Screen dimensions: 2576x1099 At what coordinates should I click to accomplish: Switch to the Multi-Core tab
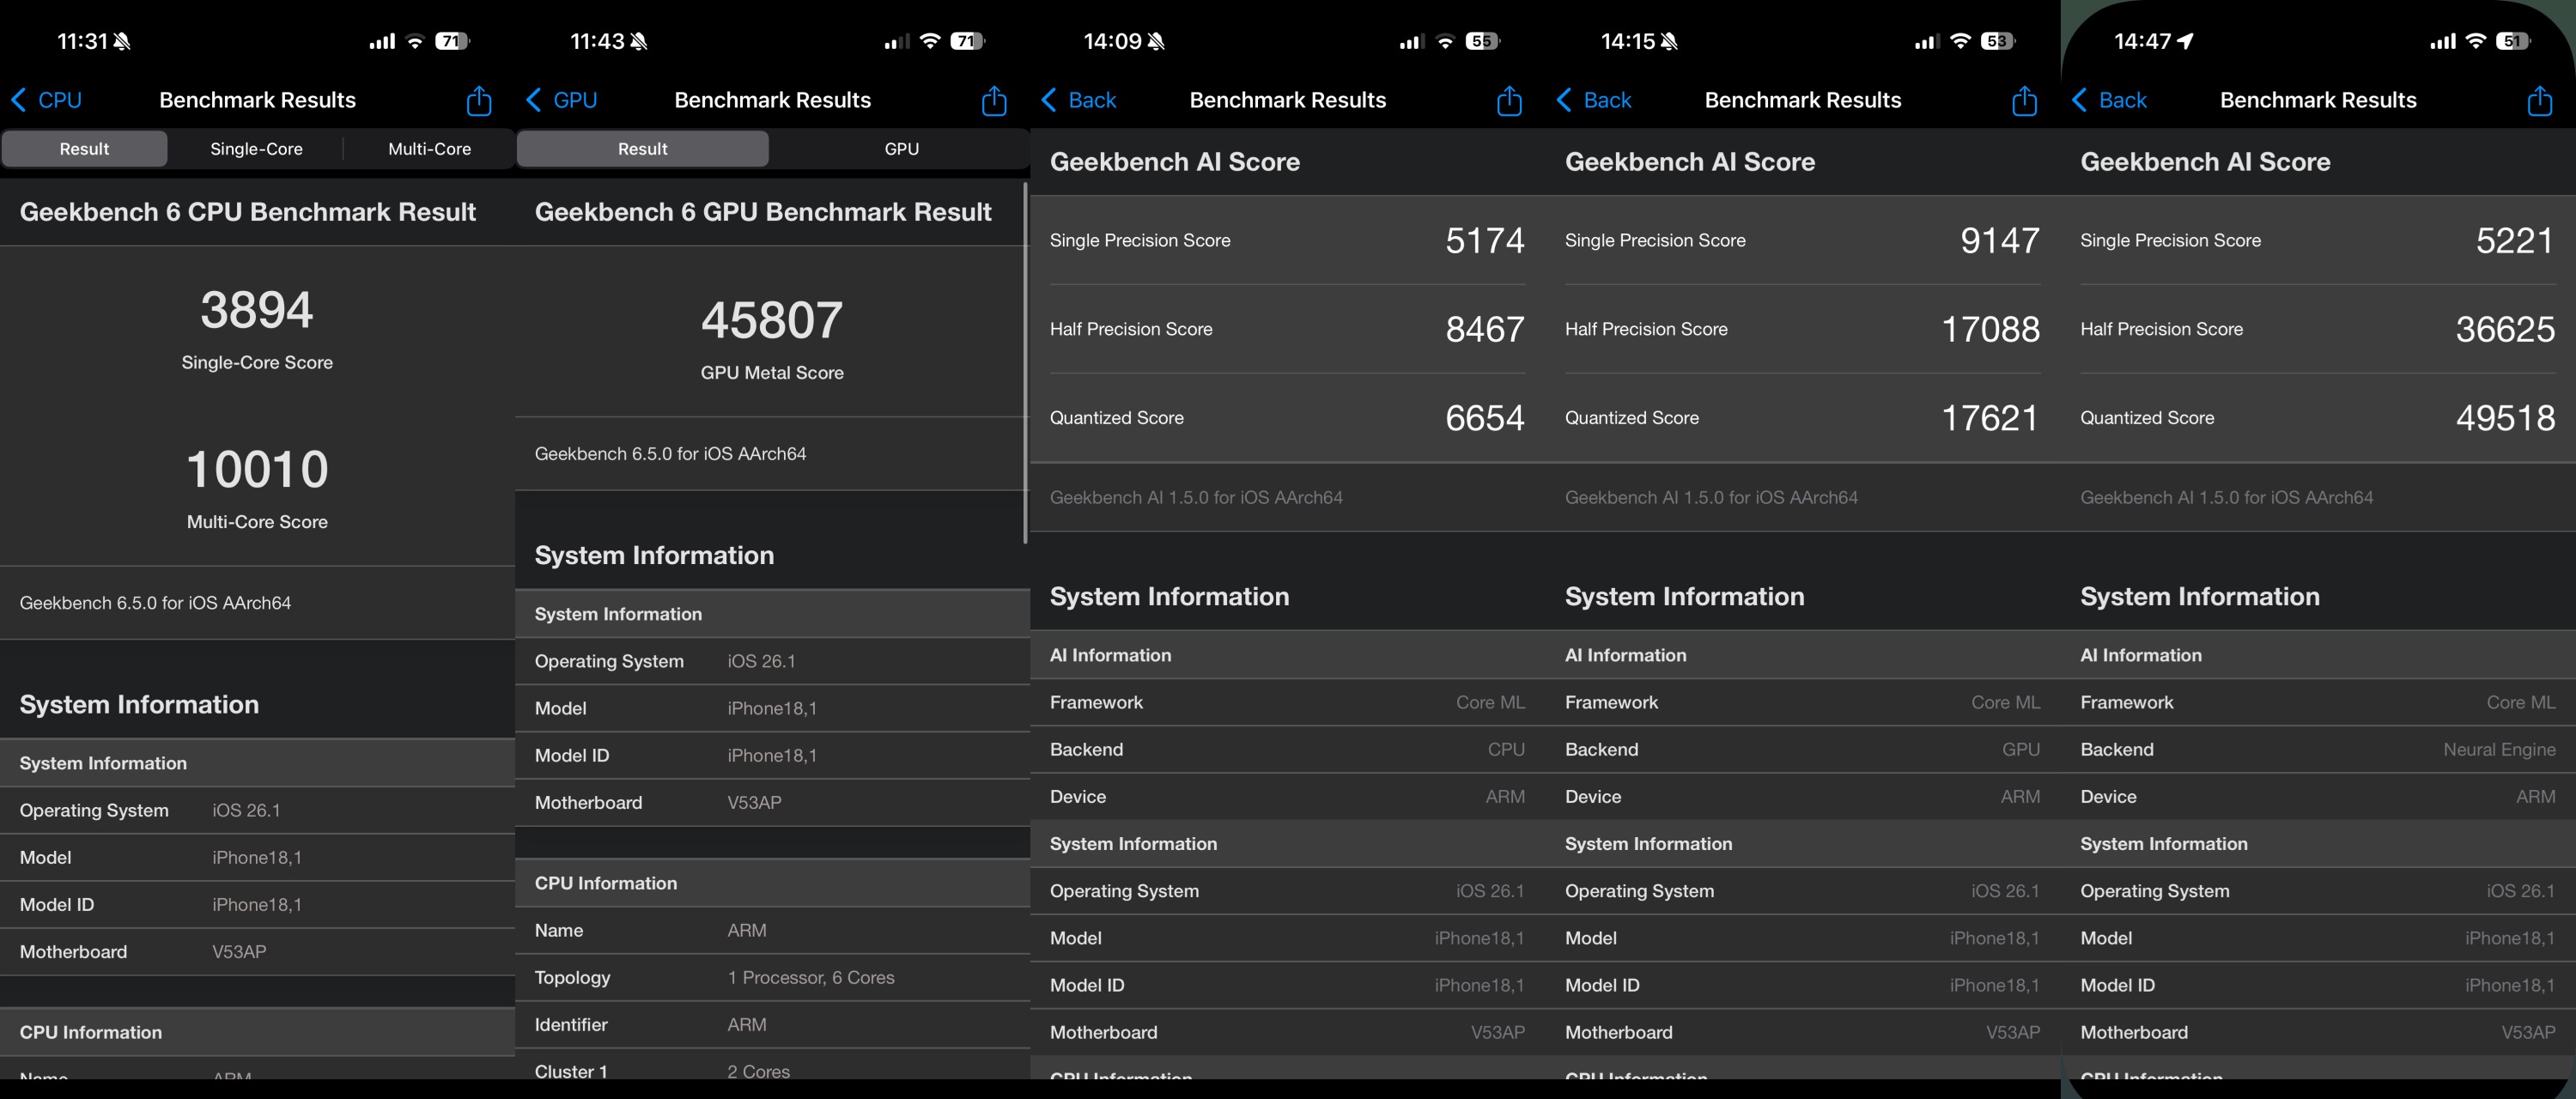(x=429, y=149)
